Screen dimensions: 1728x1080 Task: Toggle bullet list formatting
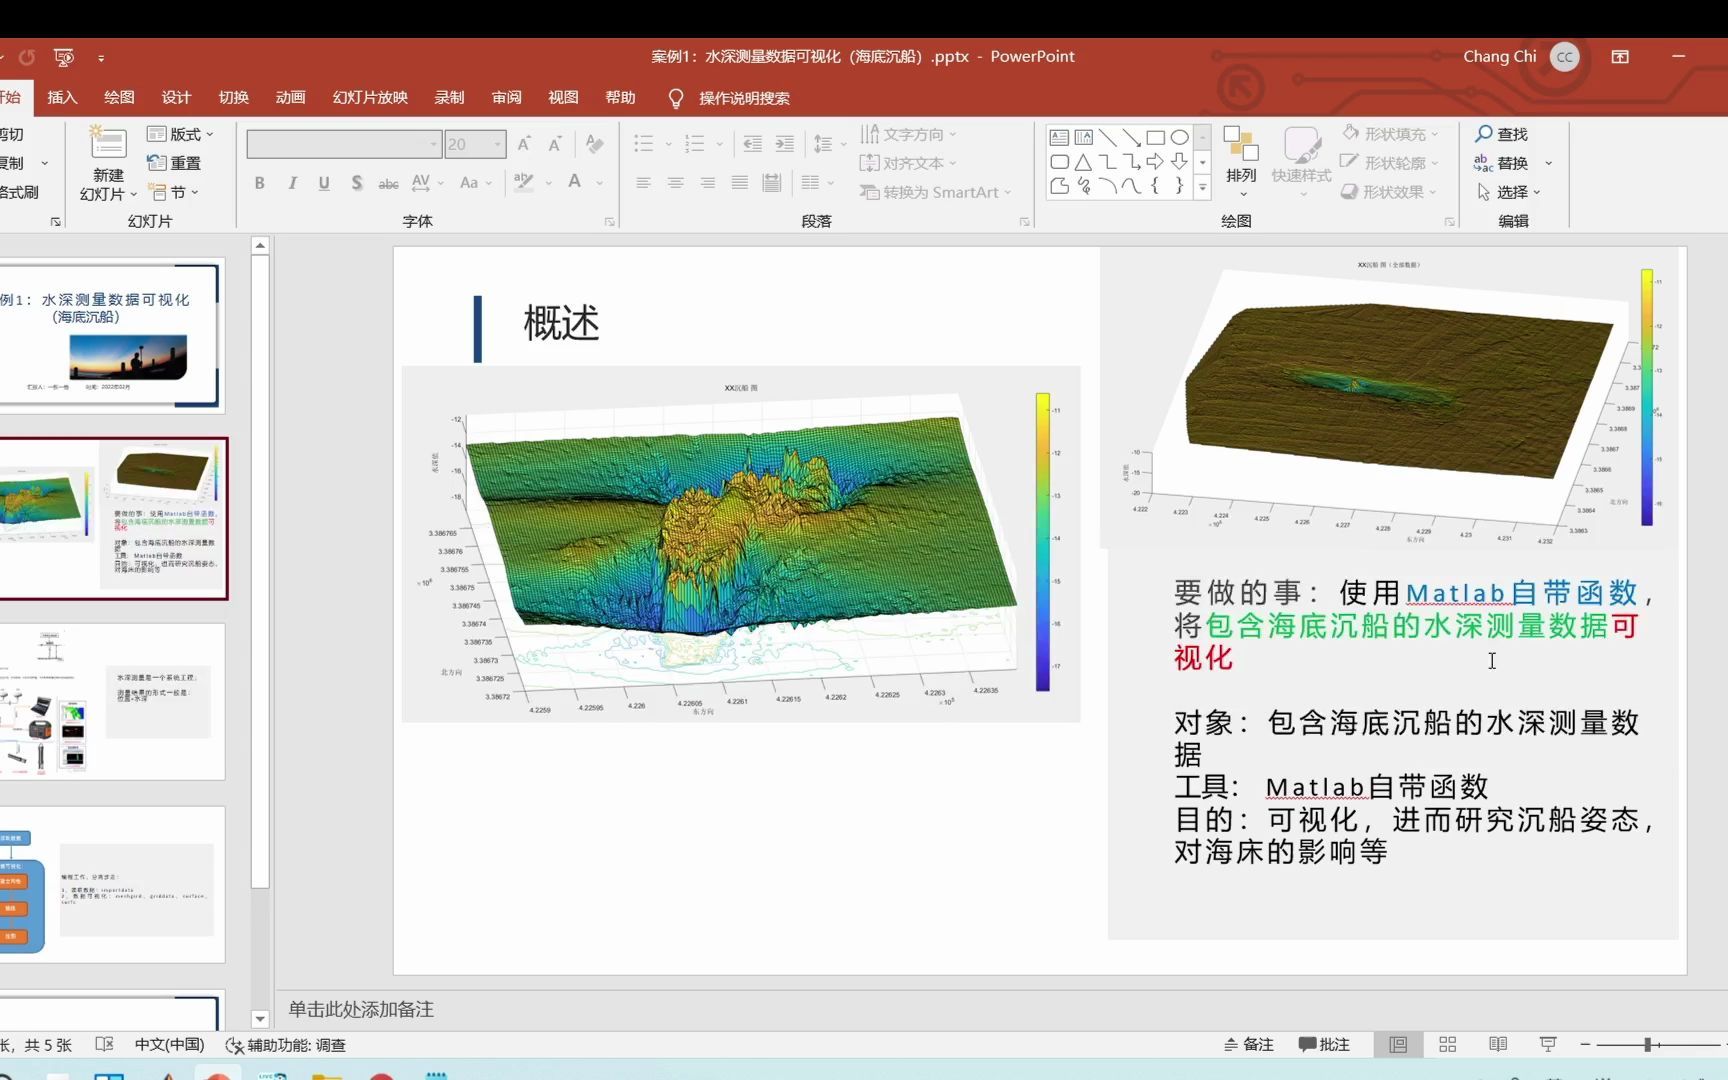(x=644, y=143)
